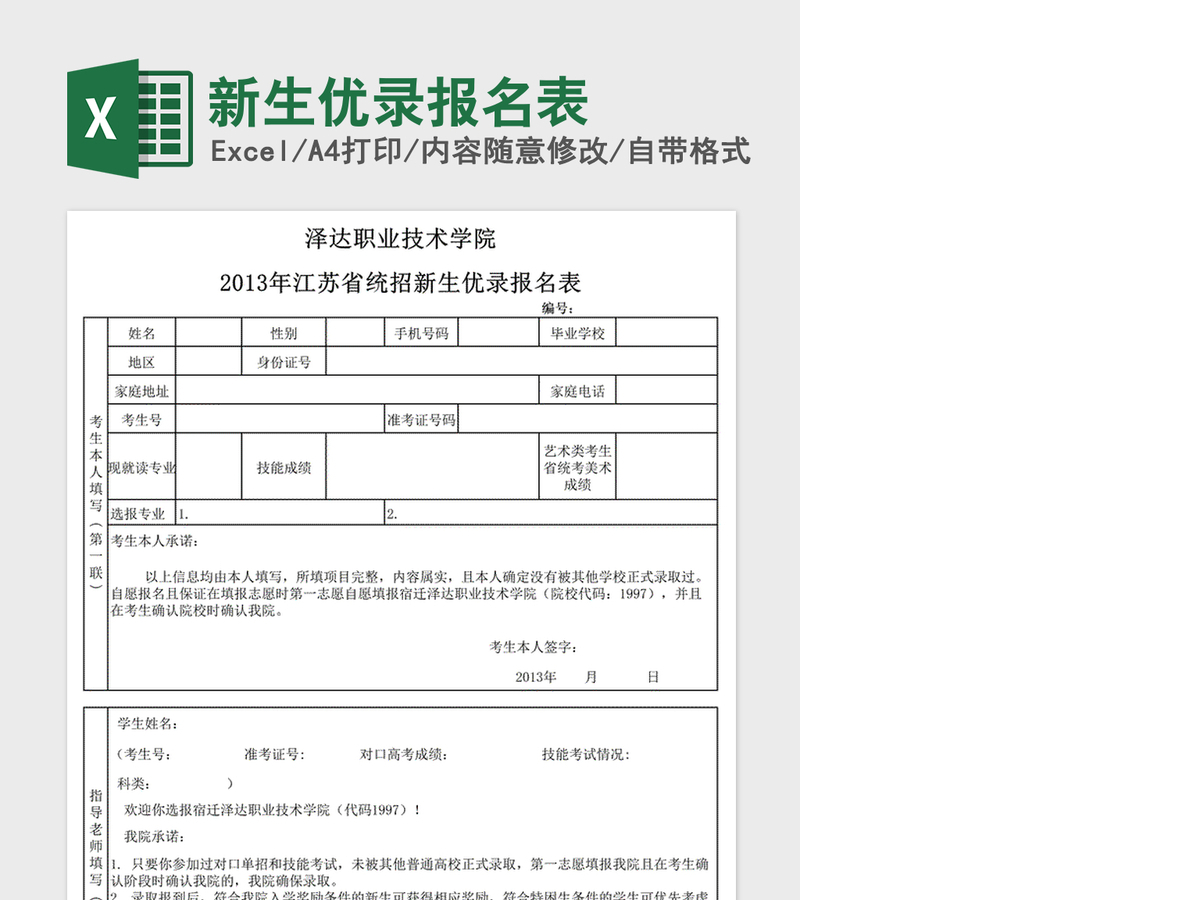Click the 对口高考成绩: label
1200x900 pixels.
pos(404,755)
